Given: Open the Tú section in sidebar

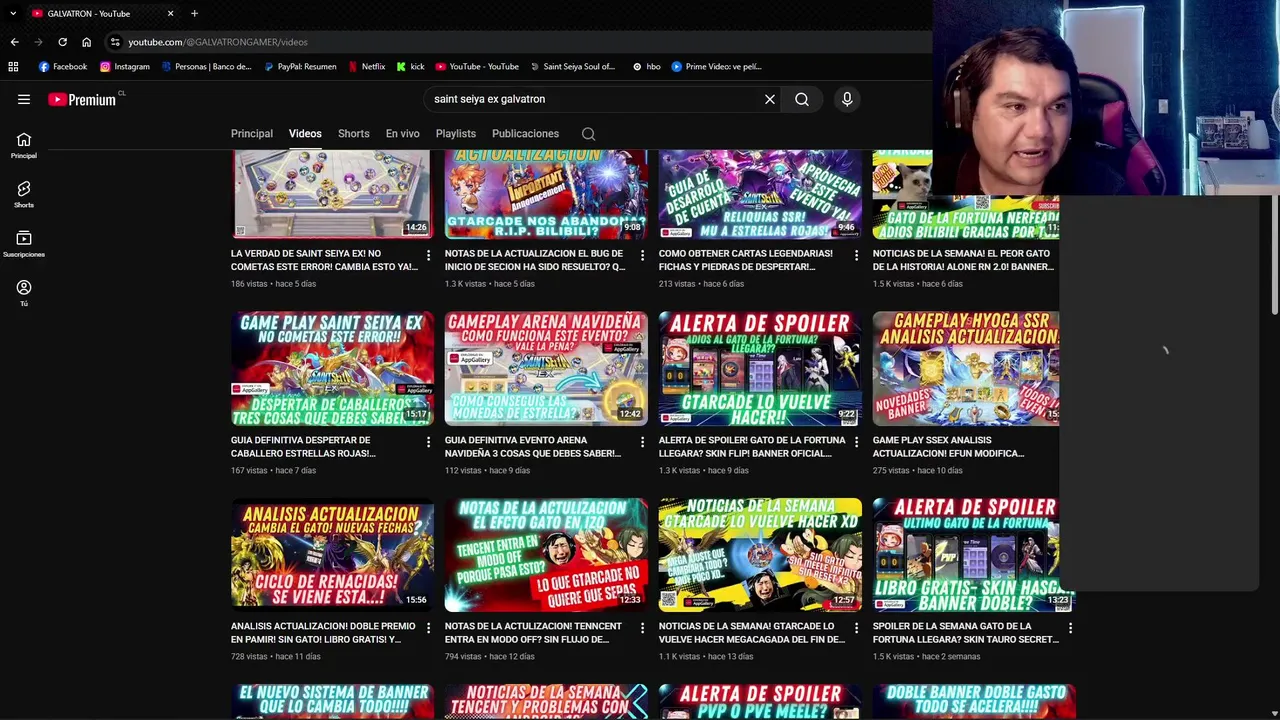Looking at the screenshot, I should [24, 293].
